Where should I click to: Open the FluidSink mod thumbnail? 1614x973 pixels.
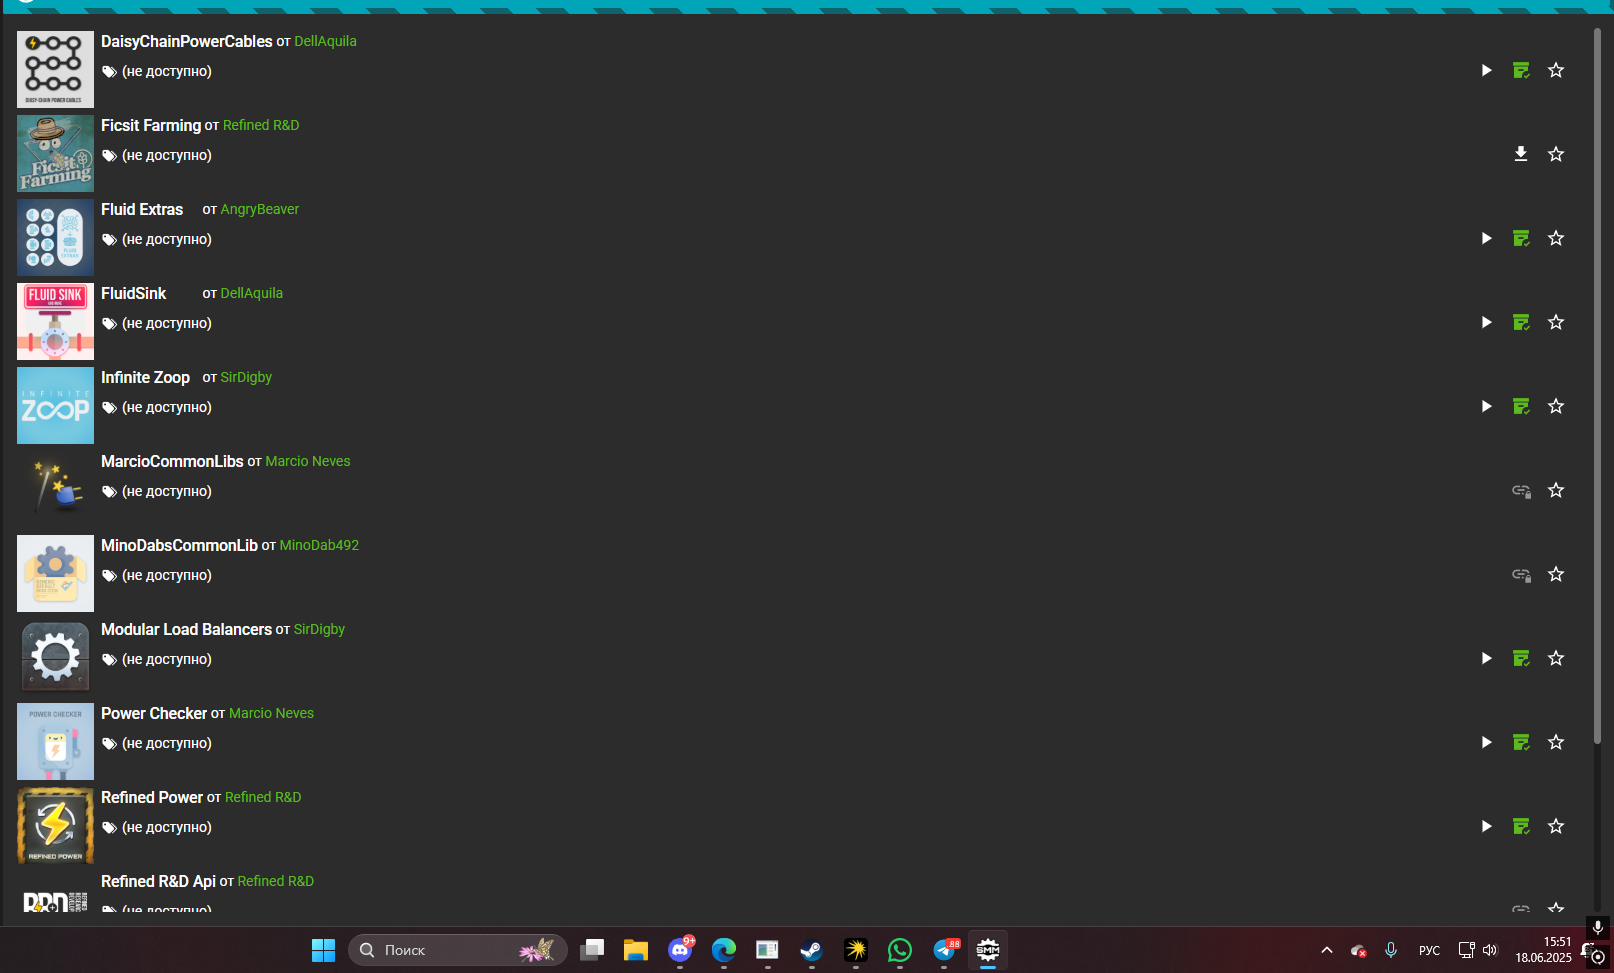tap(55, 321)
